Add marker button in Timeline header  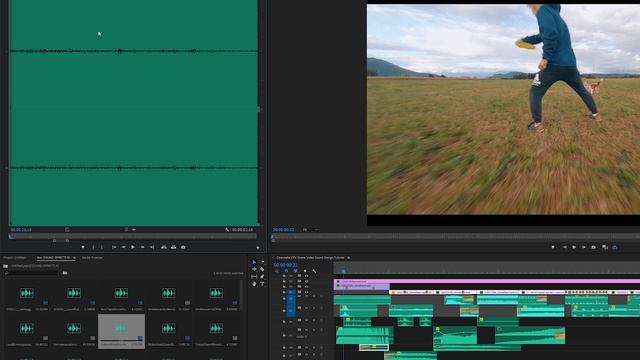tap(305, 271)
